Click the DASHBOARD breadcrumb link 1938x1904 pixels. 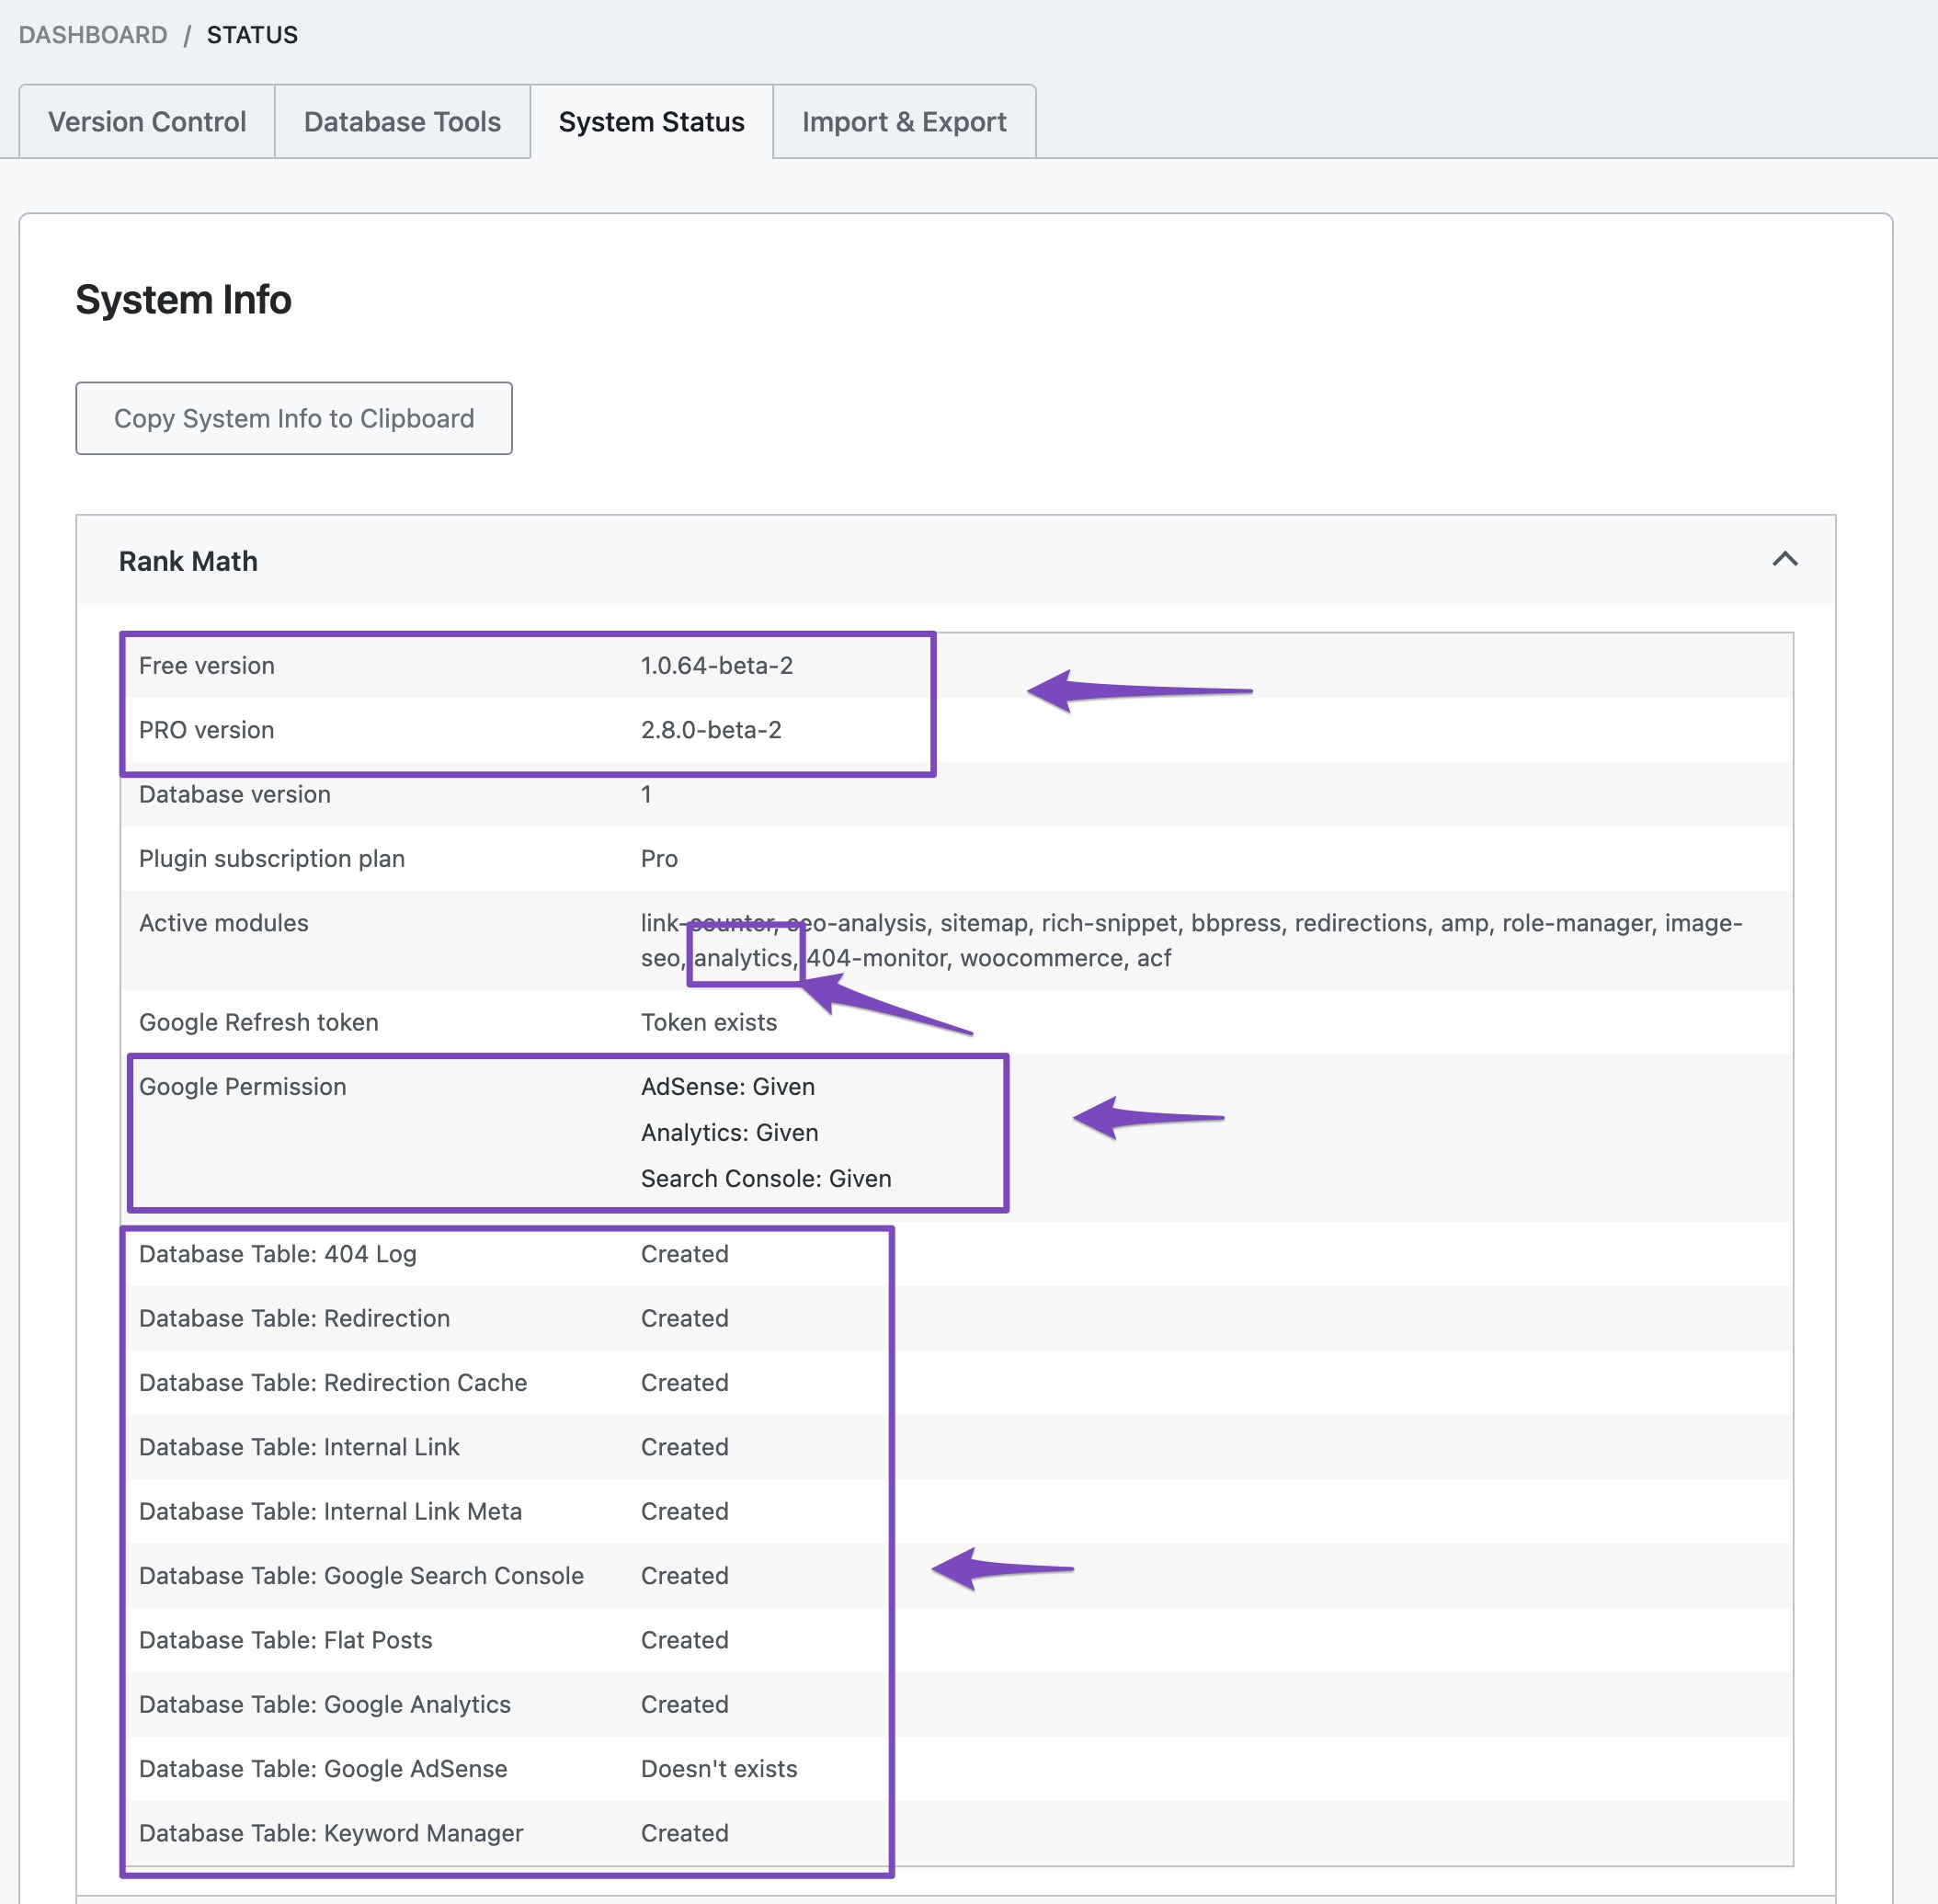pyautogui.click(x=93, y=35)
